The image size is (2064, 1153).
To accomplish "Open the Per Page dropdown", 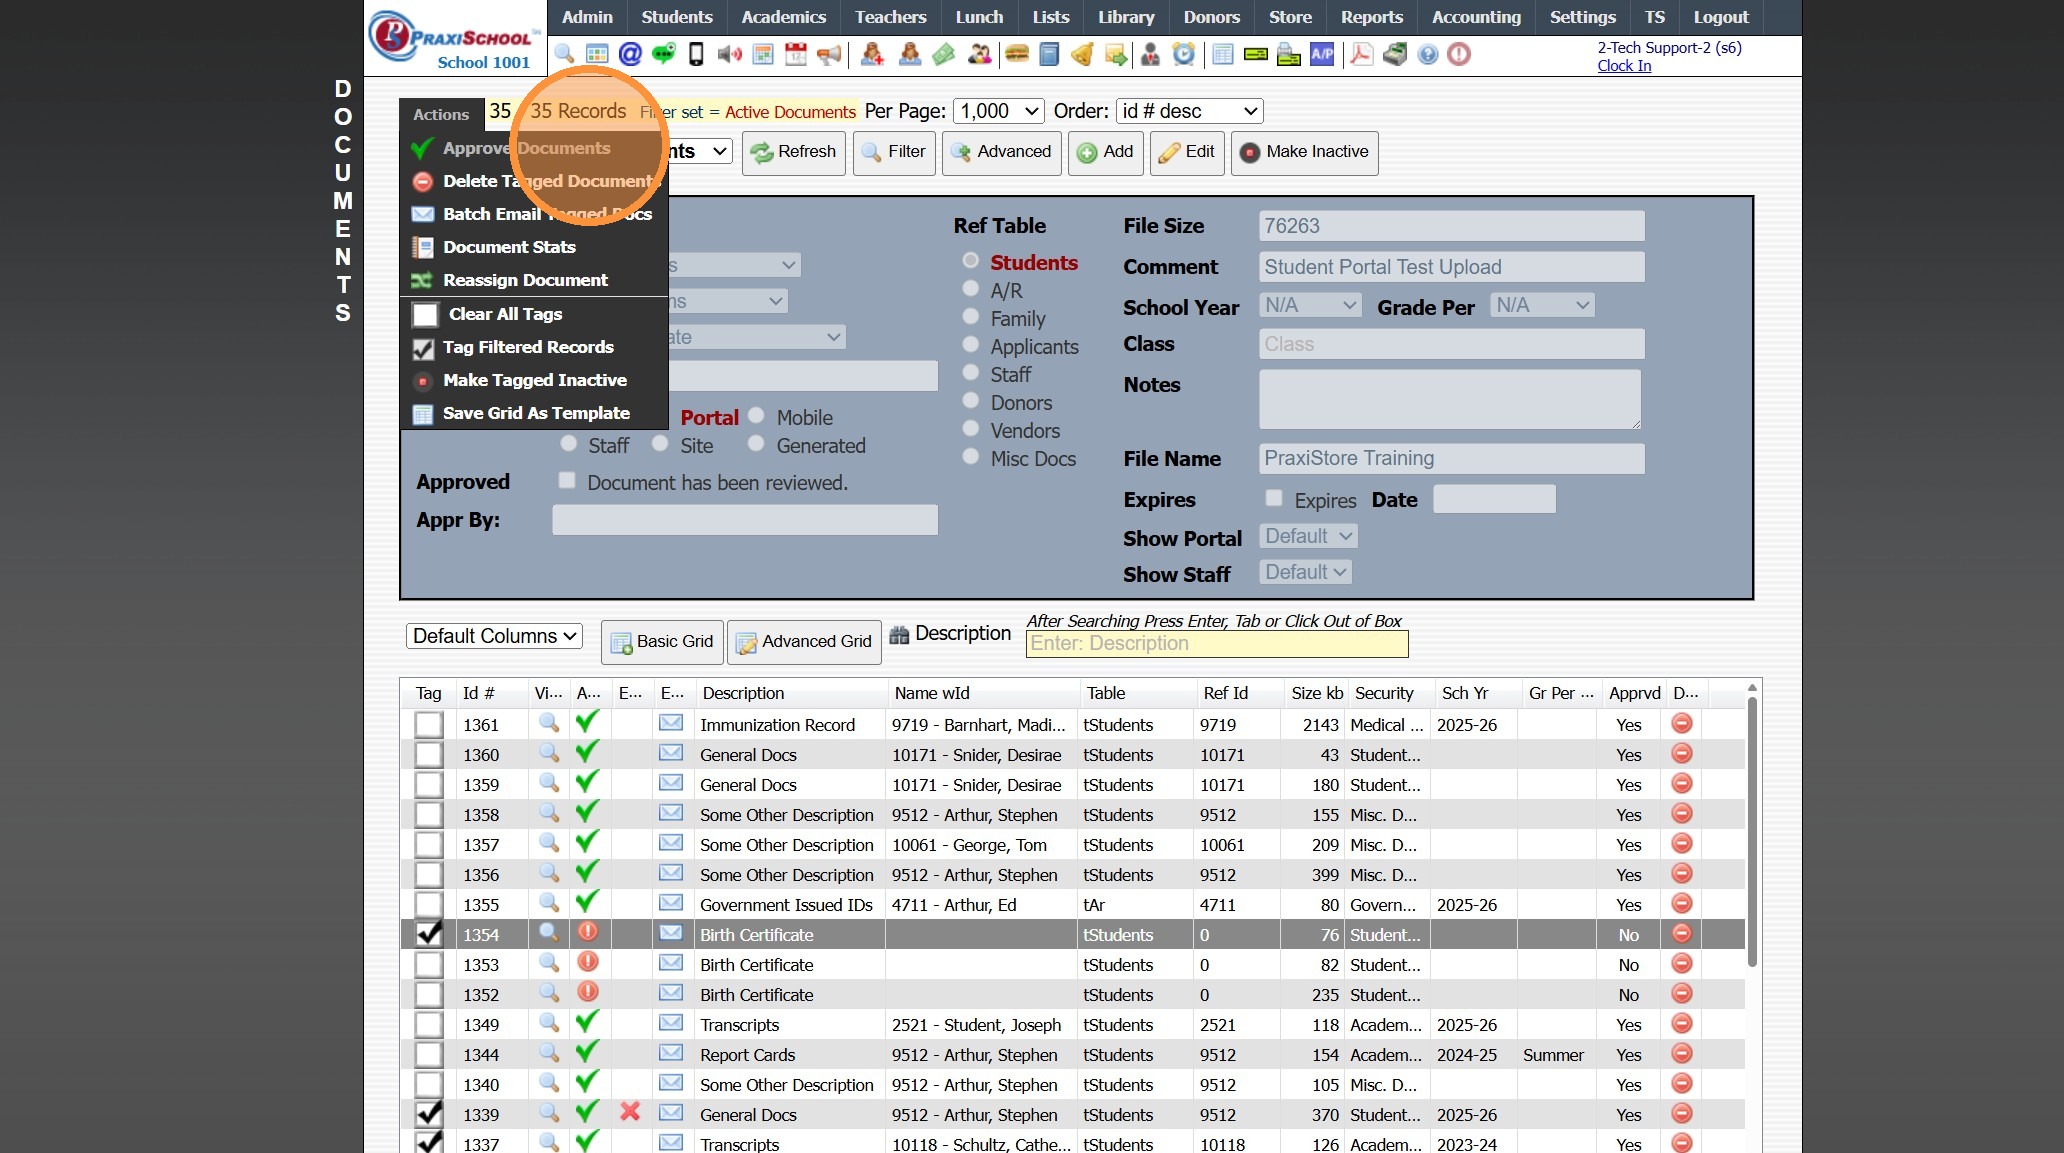I will [999, 111].
